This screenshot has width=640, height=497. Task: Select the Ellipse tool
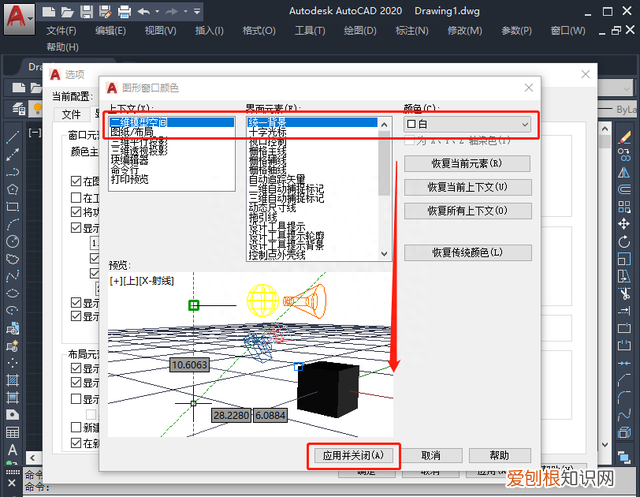13,293
